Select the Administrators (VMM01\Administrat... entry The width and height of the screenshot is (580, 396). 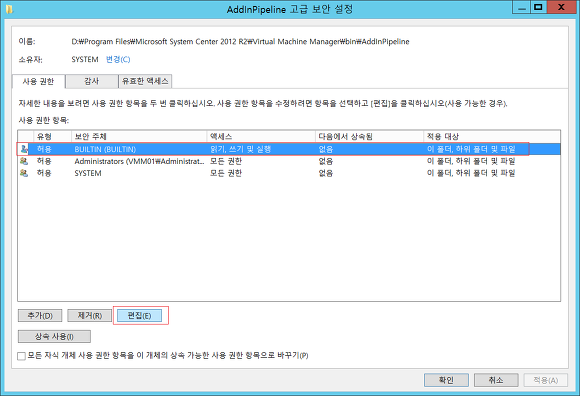(x=139, y=161)
